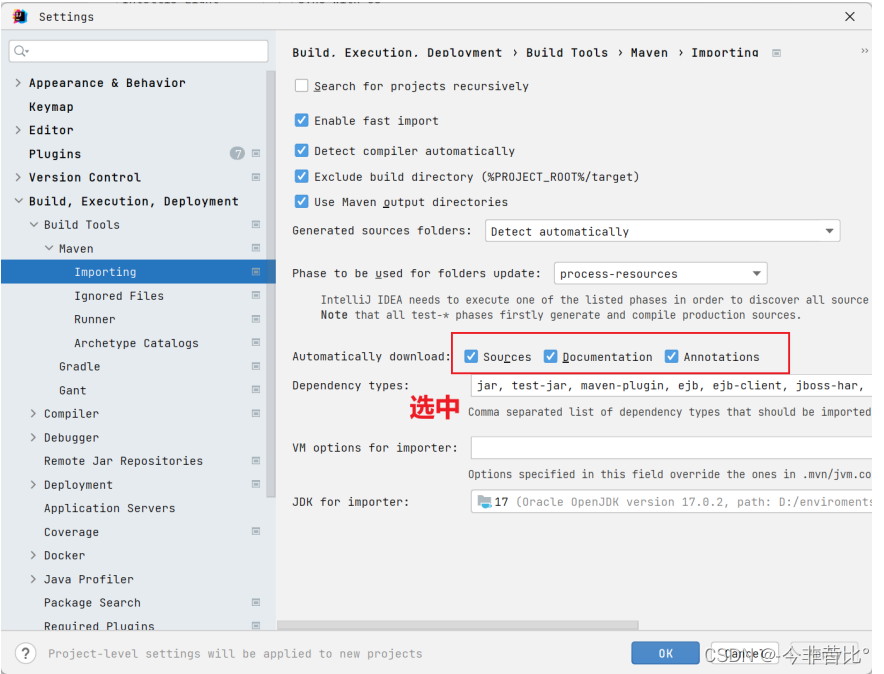
Task: Expand the Editor section
Action: [18, 130]
